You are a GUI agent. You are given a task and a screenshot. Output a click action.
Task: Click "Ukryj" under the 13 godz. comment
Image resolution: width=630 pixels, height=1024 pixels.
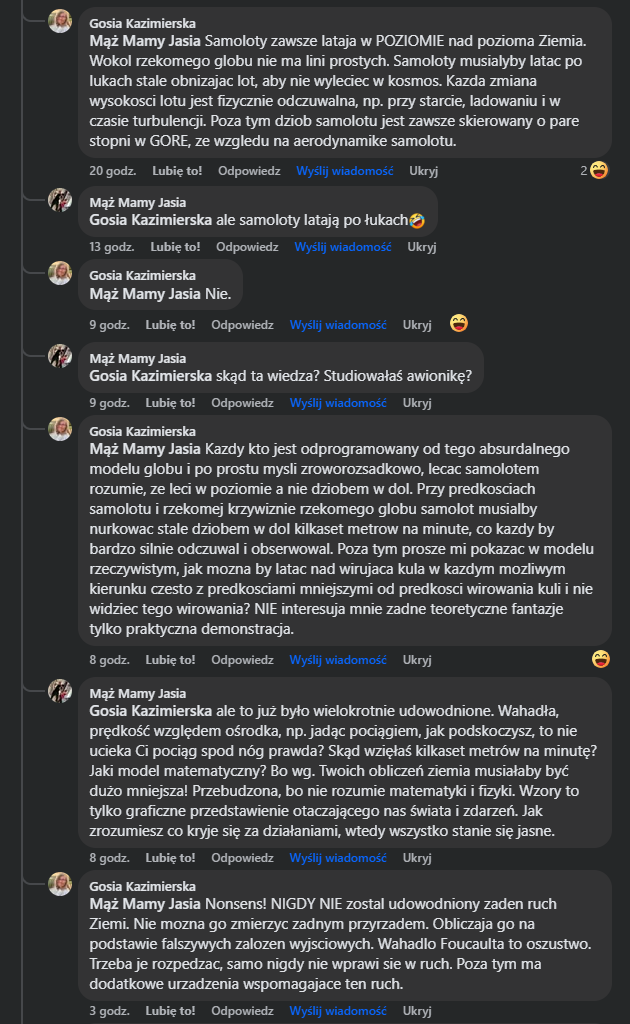click(422, 246)
